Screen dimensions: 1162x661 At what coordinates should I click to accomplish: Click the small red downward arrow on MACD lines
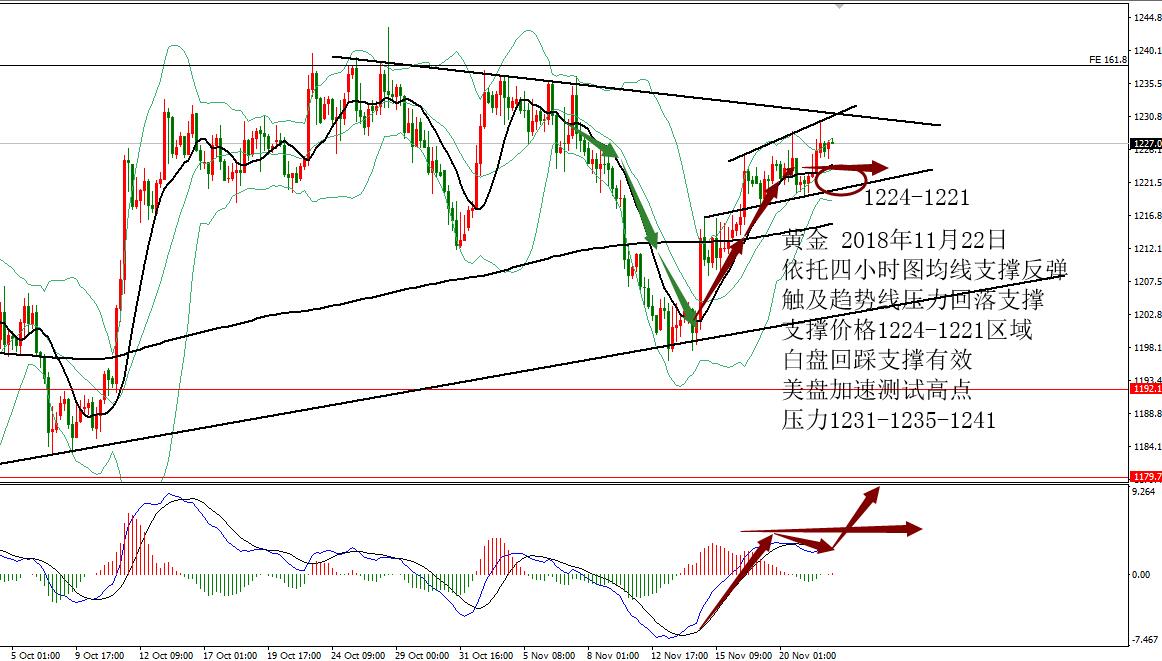tap(803, 544)
